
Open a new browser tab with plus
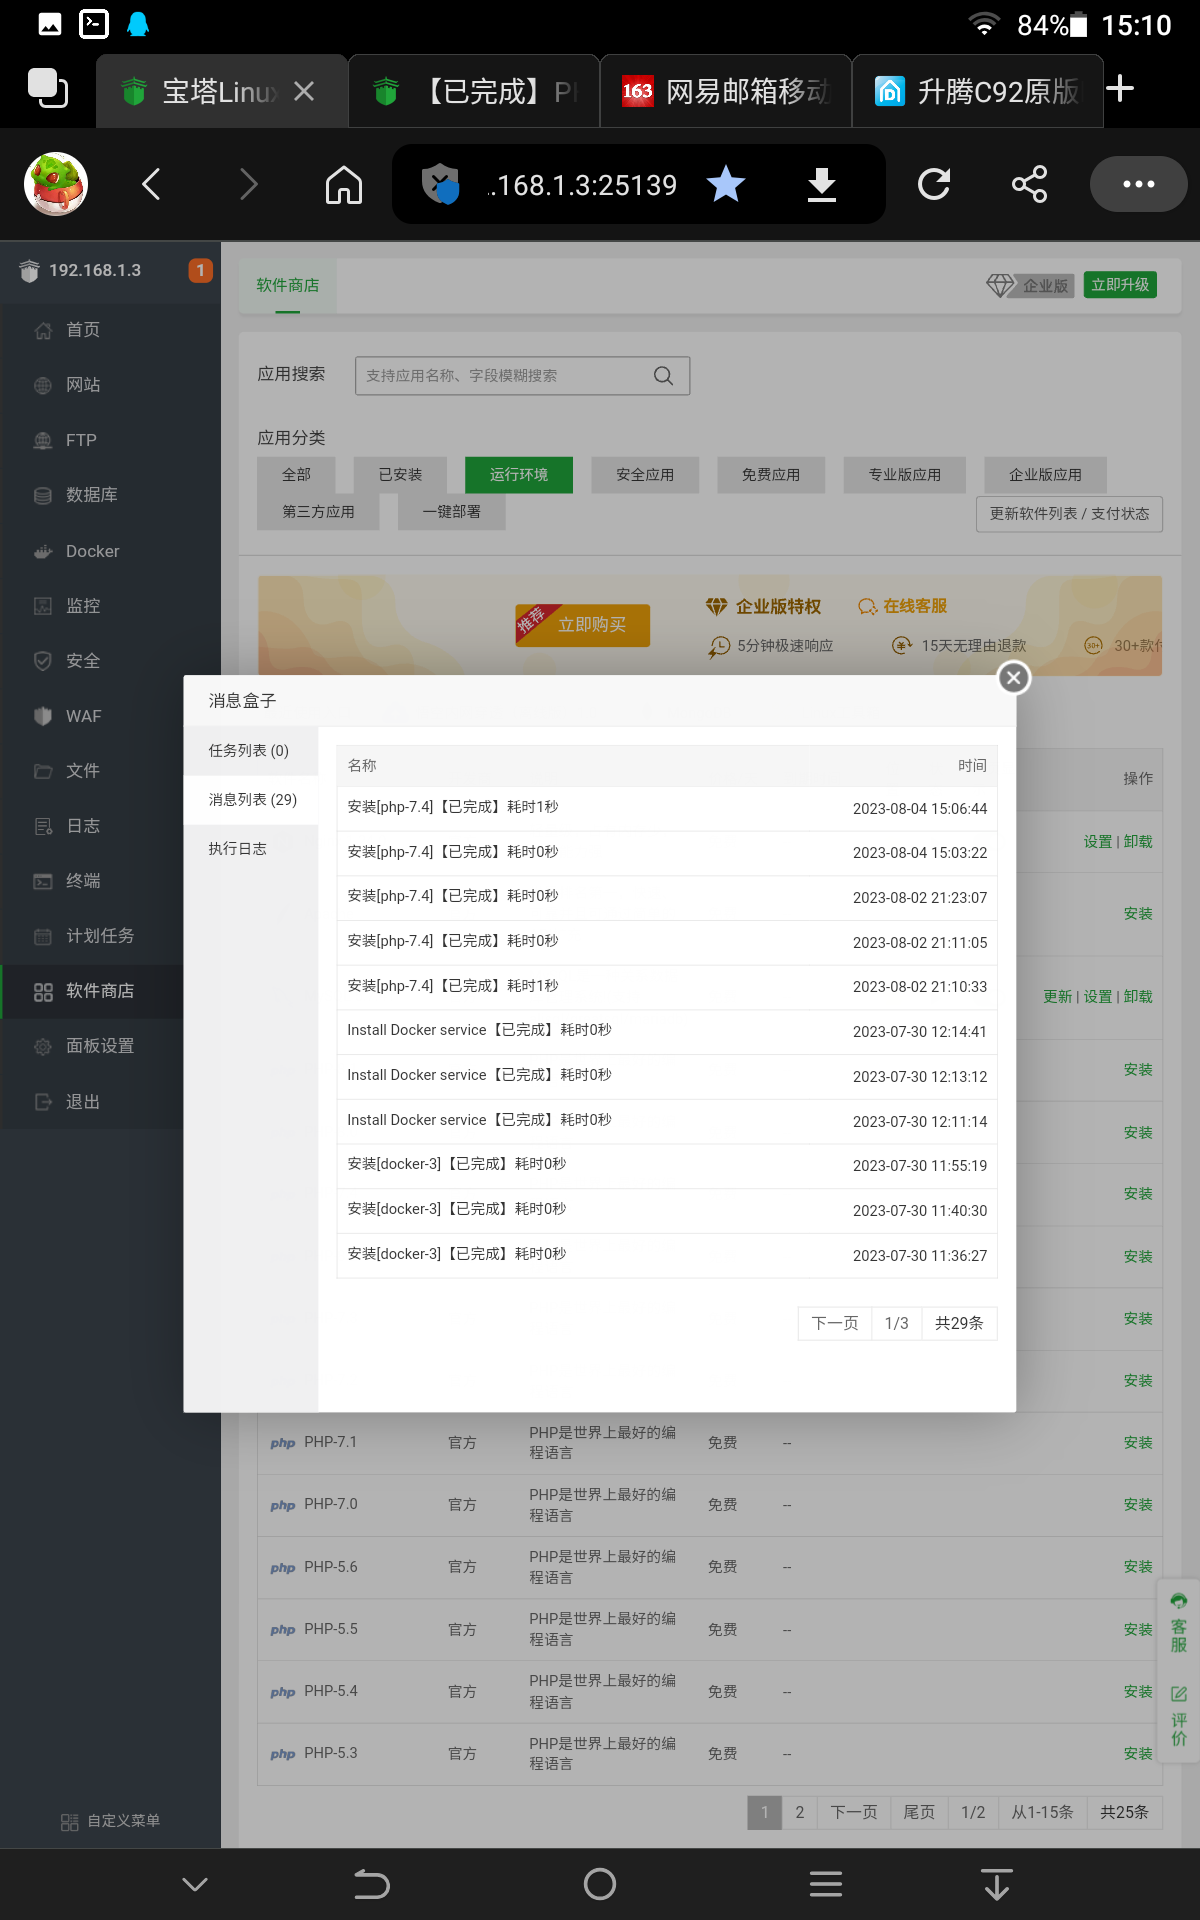[1120, 89]
